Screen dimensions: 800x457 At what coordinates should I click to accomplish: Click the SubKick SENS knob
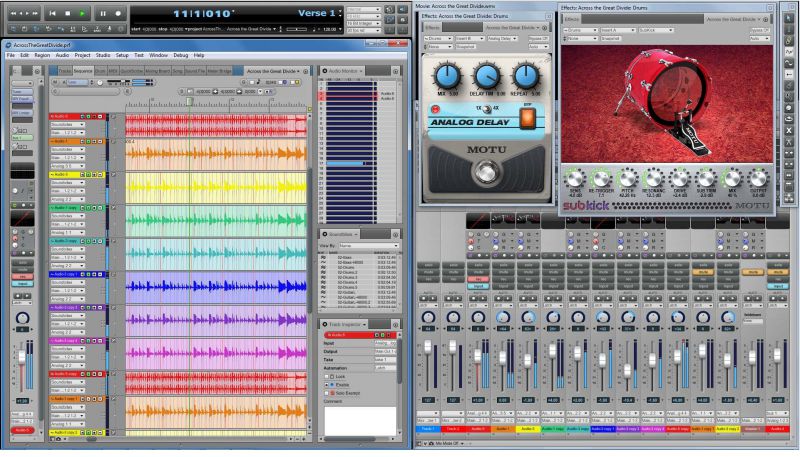575,179
